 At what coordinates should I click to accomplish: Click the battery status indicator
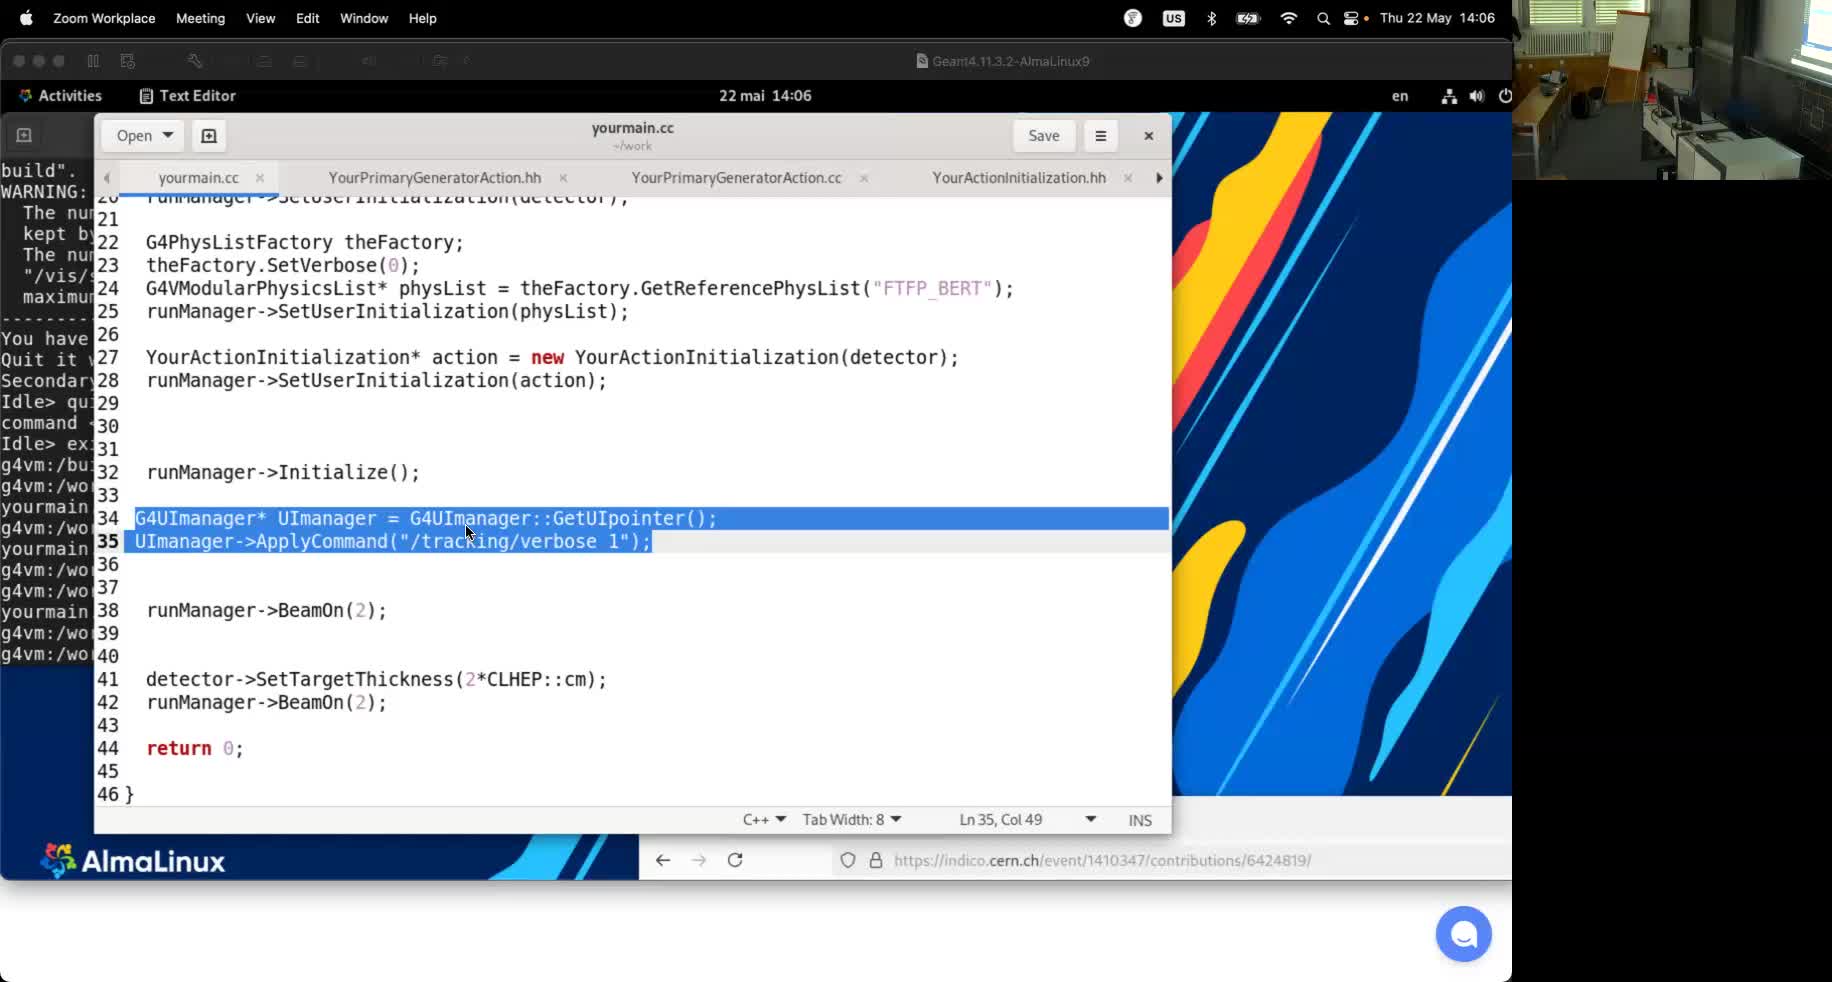(1247, 18)
